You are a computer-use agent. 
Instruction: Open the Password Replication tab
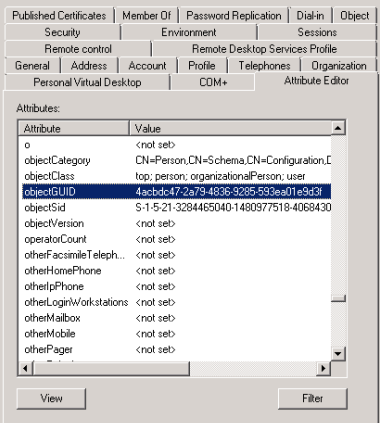click(233, 15)
